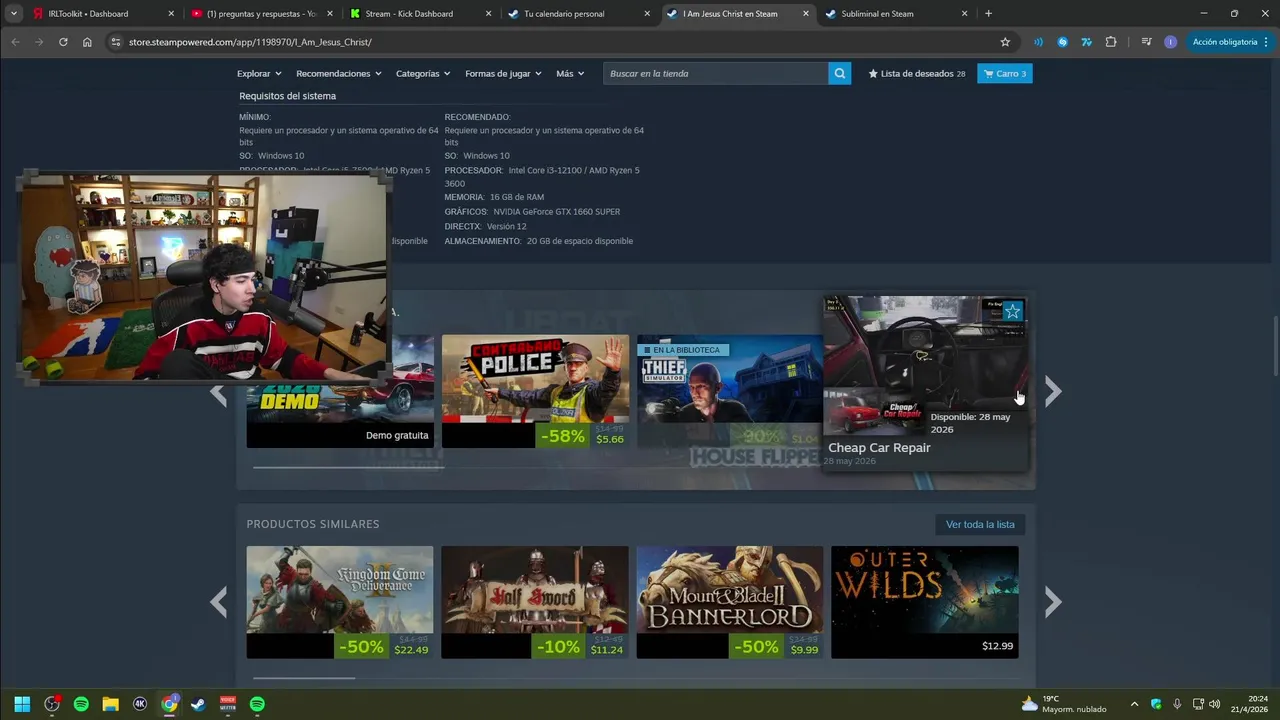This screenshot has width=1280, height=720.
Task: Show next recommended games right arrow
Action: (x=1052, y=392)
